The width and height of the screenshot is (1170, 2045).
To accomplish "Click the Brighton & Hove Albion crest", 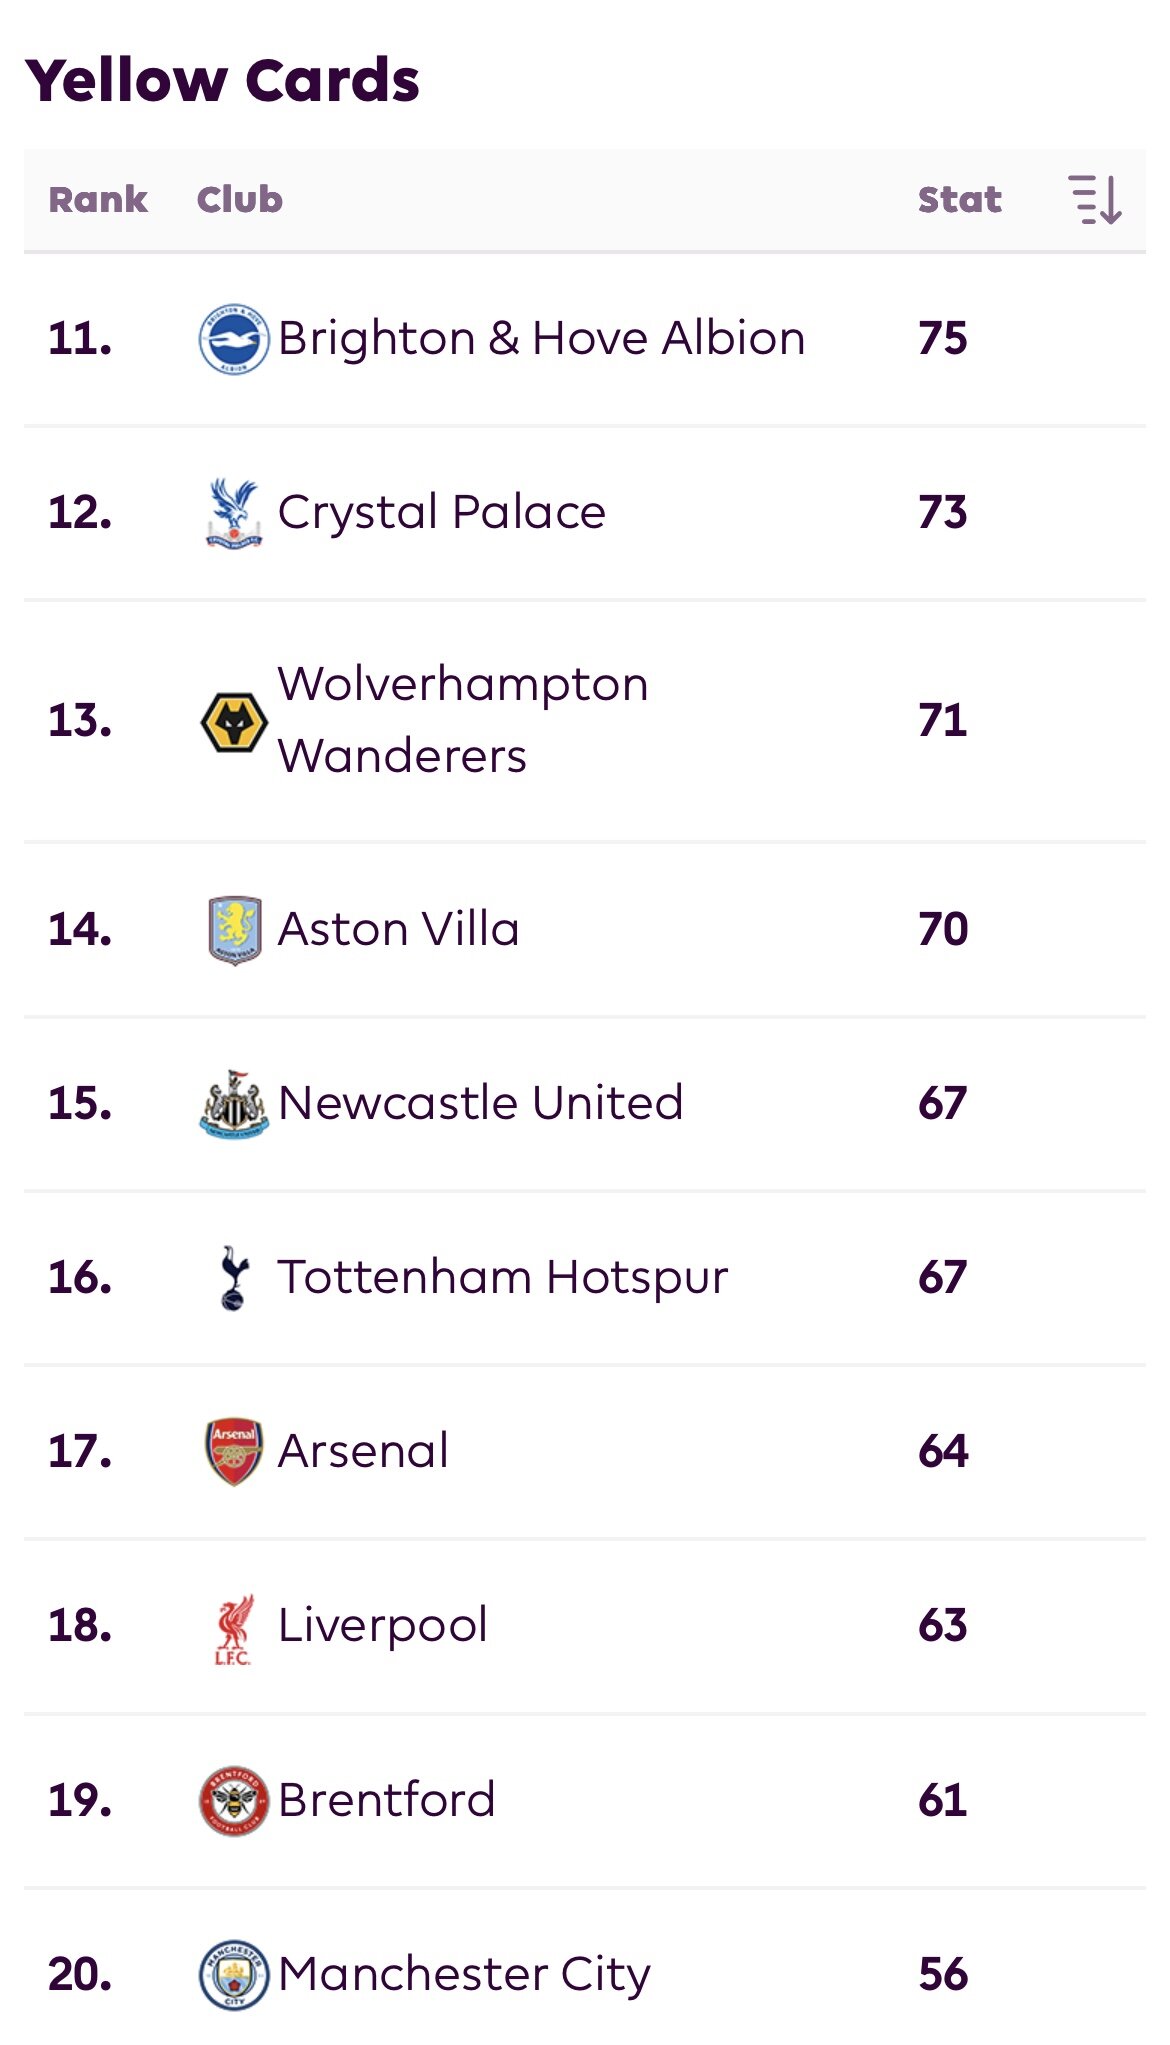I will (233, 339).
